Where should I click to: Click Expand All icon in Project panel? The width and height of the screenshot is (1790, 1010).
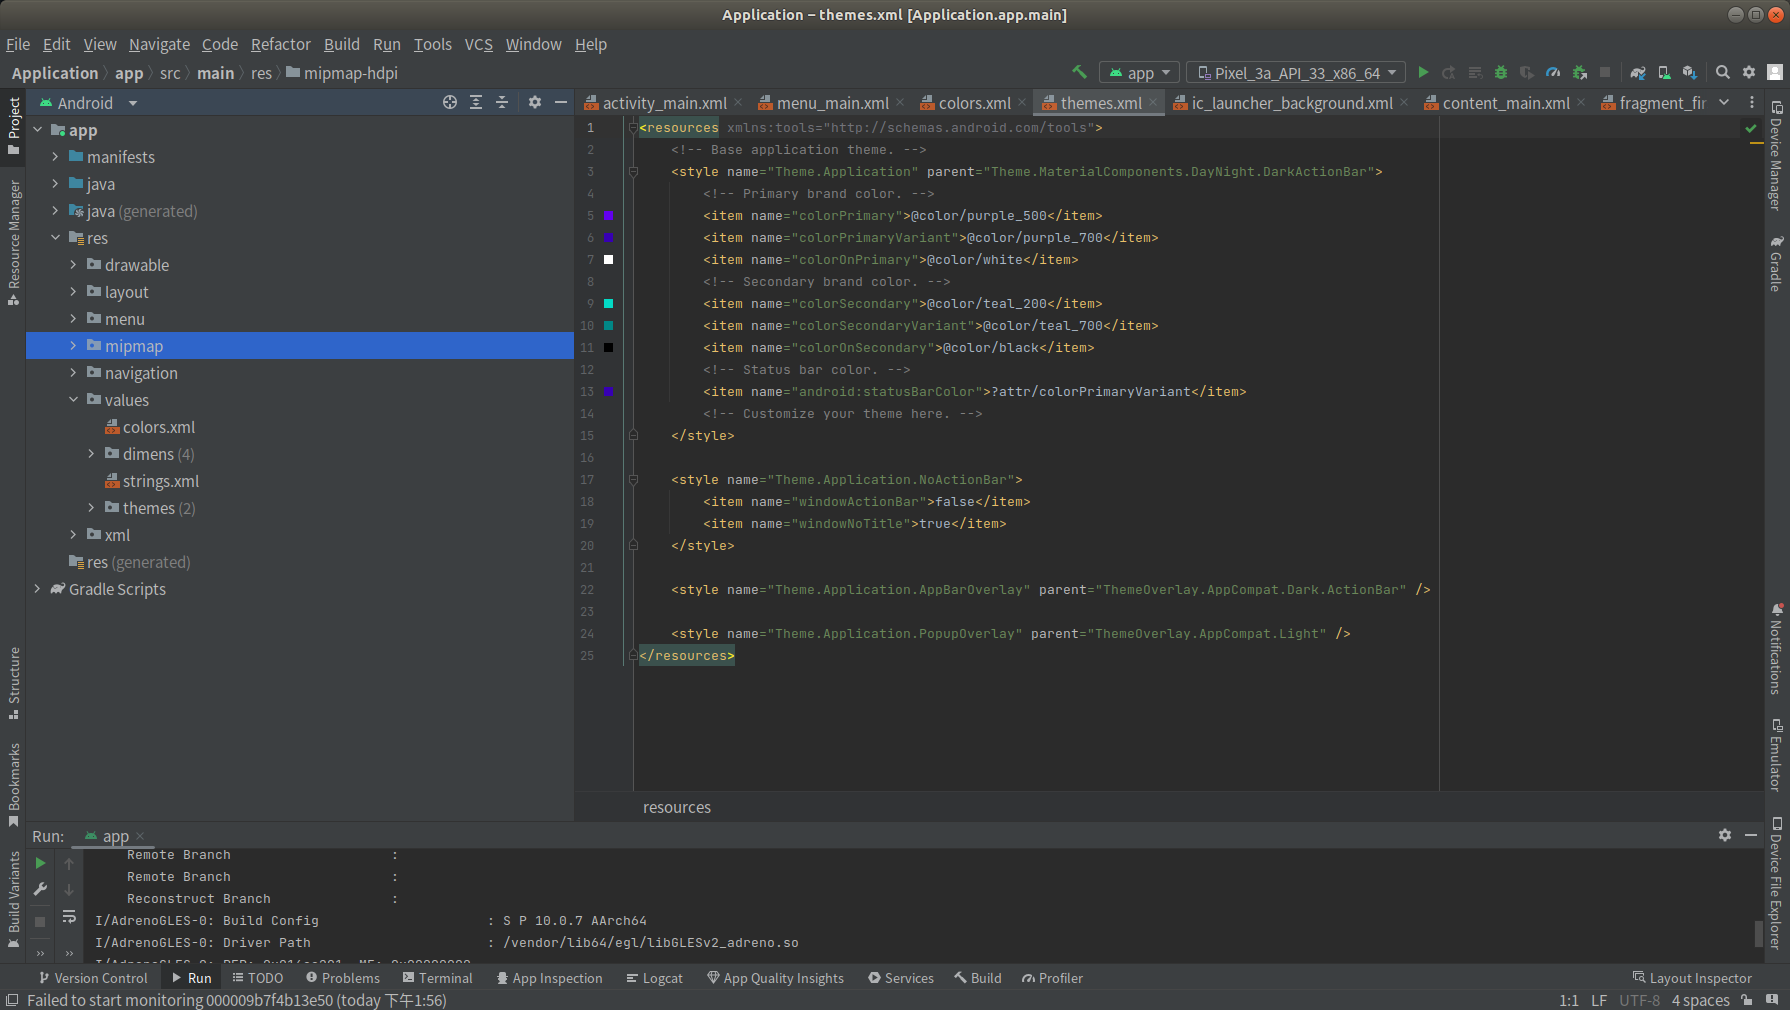click(x=476, y=102)
